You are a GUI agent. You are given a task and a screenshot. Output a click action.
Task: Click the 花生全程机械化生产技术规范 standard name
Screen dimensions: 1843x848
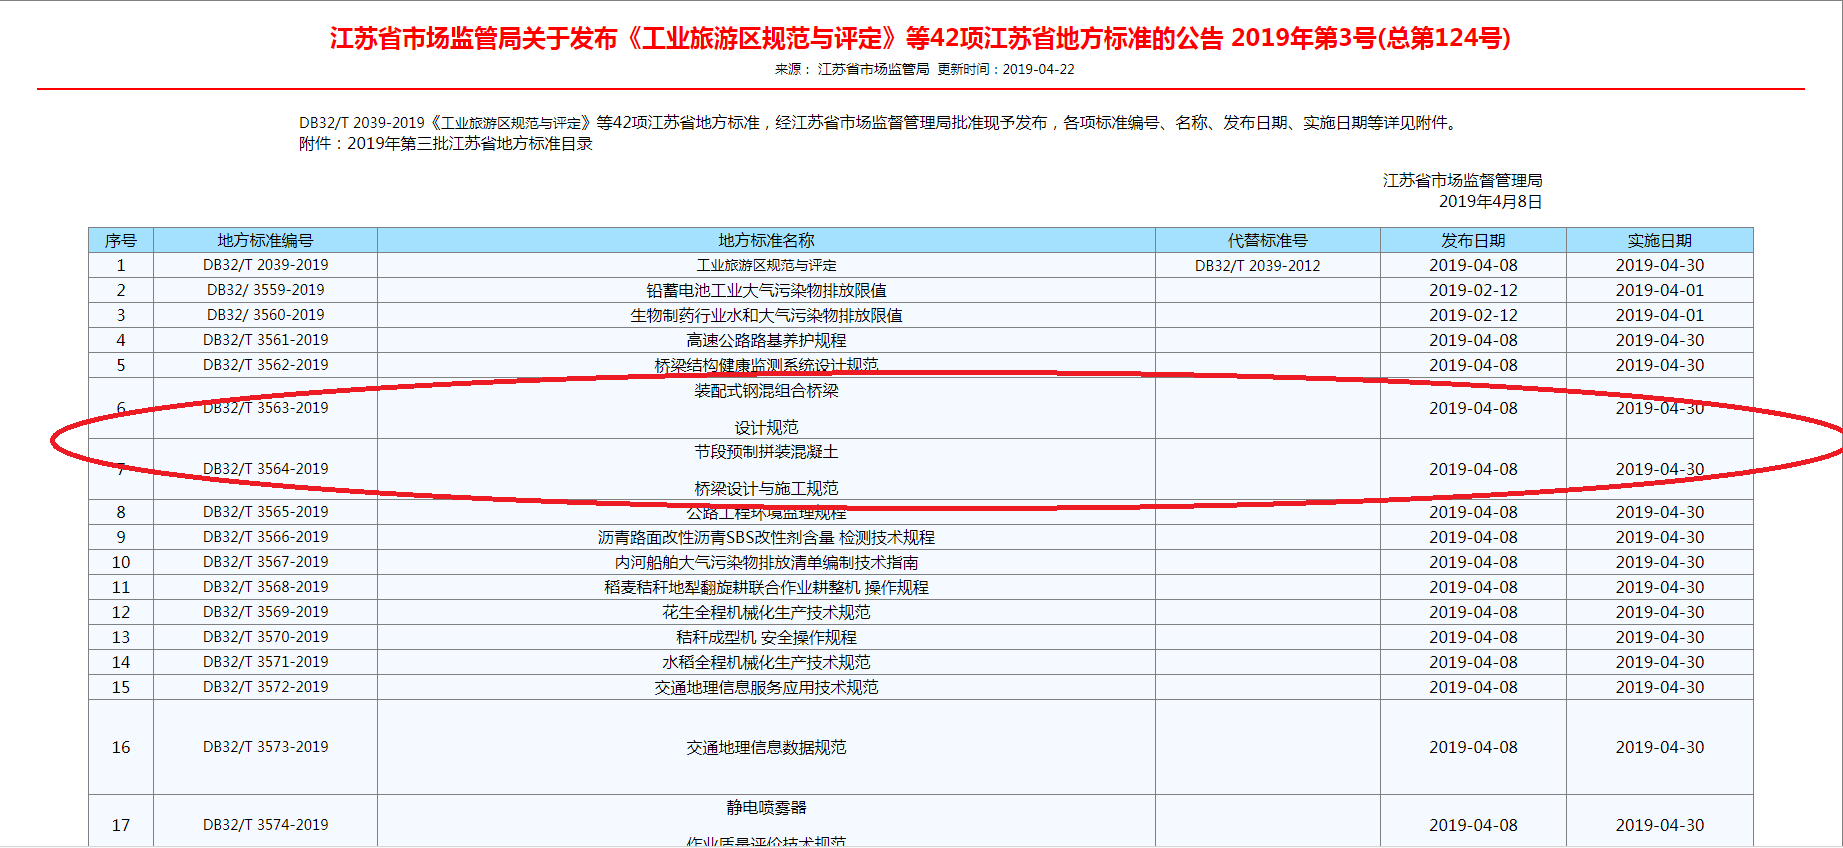[x=766, y=612]
